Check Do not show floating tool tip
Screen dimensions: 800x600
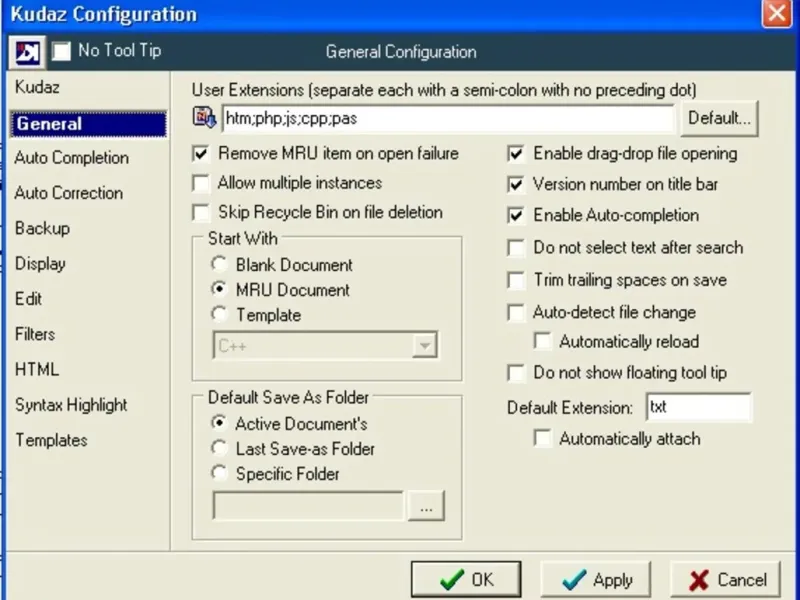click(x=516, y=373)
